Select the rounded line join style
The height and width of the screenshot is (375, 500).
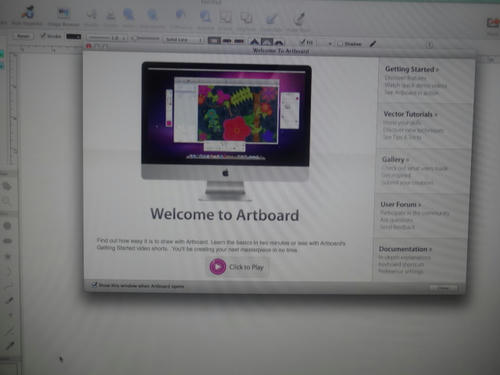tap(279, 42)
